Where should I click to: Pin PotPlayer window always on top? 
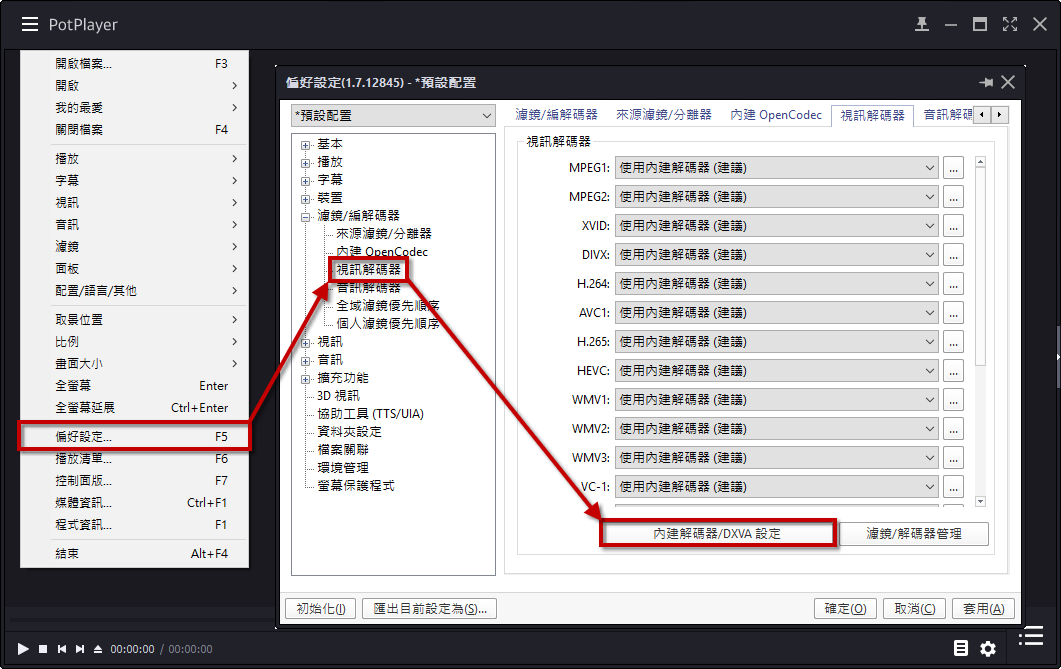[922, 25]
